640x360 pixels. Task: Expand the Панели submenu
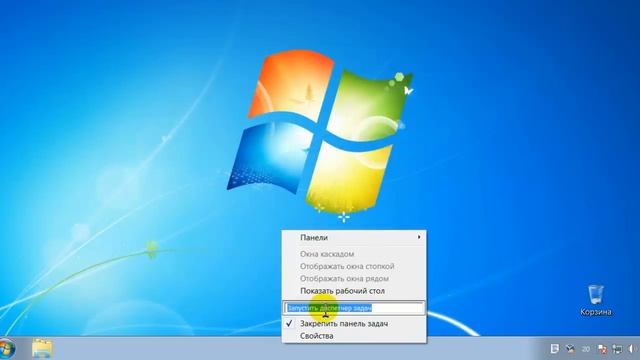pos(354,237)
